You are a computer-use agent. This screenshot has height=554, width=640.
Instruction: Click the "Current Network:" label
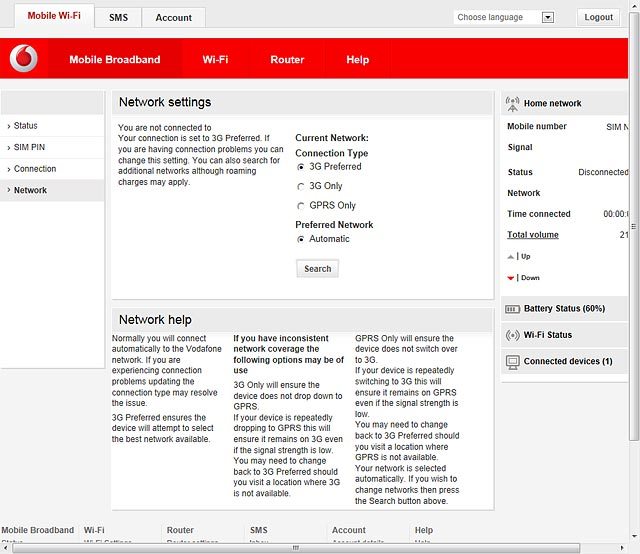pyautogui.click(x=332, y=138)
